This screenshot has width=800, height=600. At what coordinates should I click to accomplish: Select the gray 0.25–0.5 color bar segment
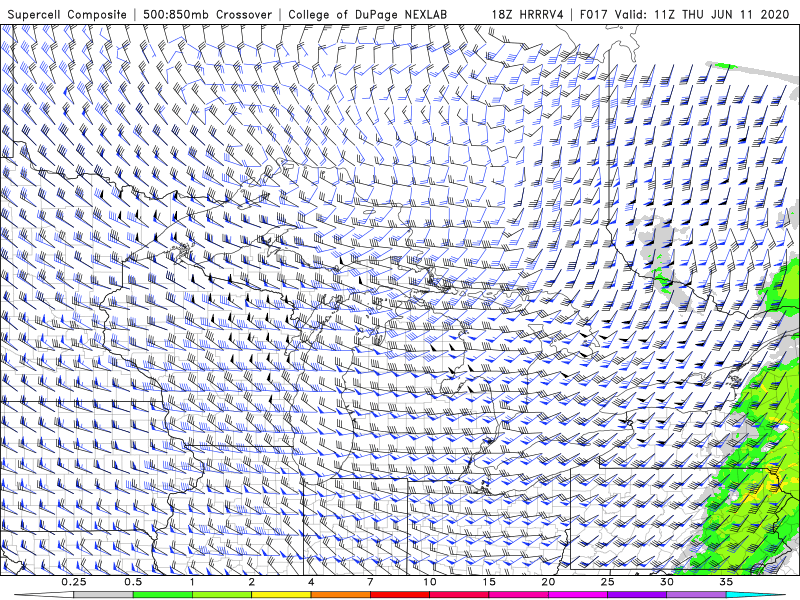click(103, 595)
